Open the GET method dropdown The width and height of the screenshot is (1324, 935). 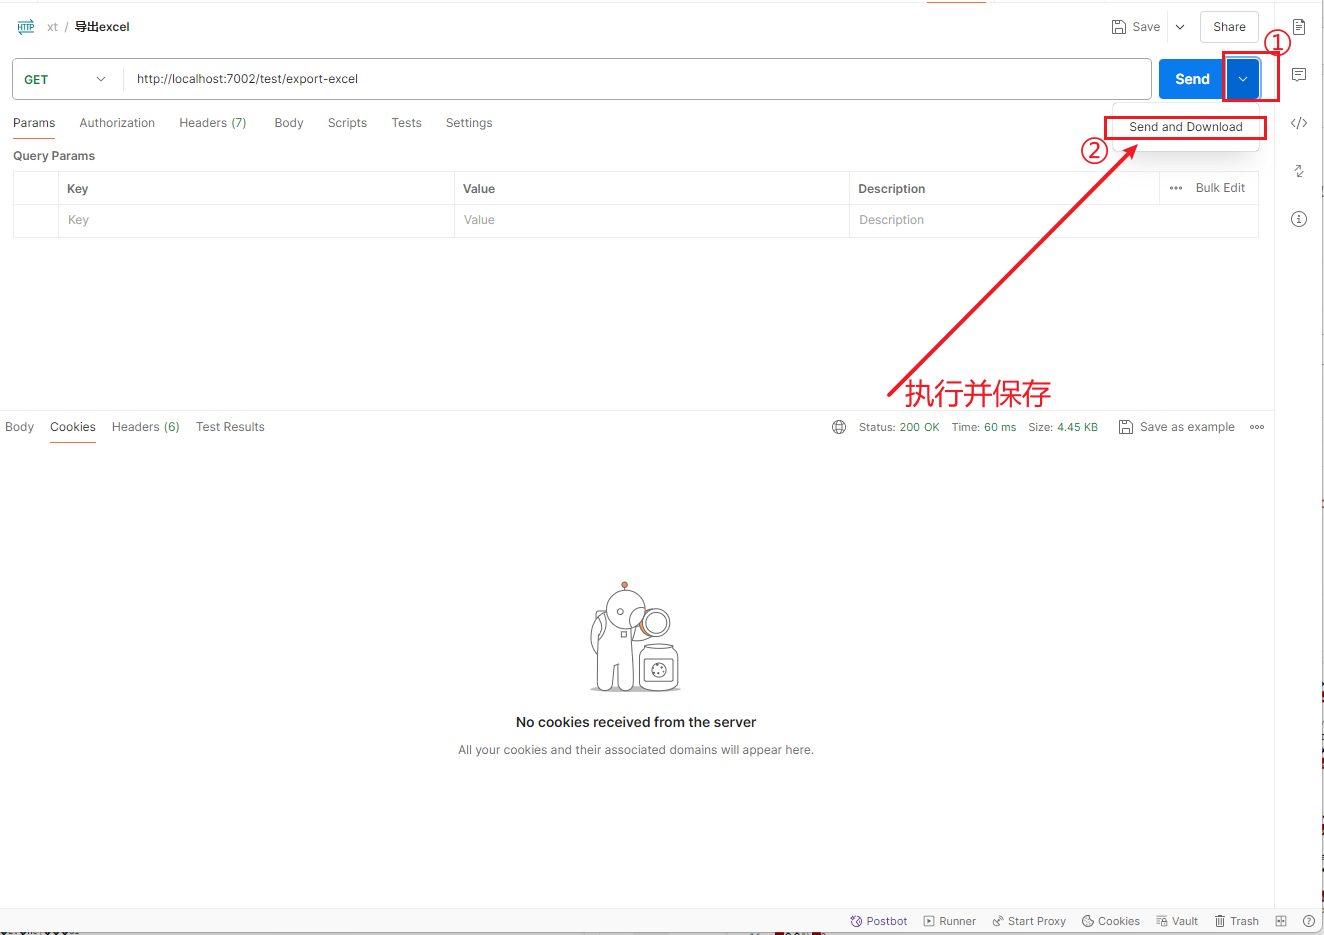65,79
